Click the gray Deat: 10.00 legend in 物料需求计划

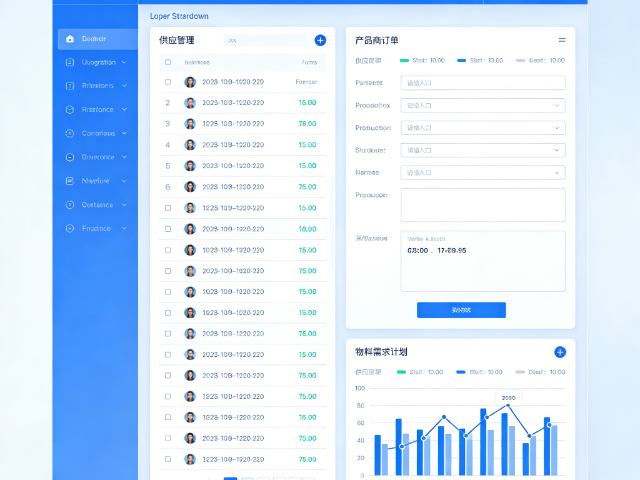coord(540,372)
